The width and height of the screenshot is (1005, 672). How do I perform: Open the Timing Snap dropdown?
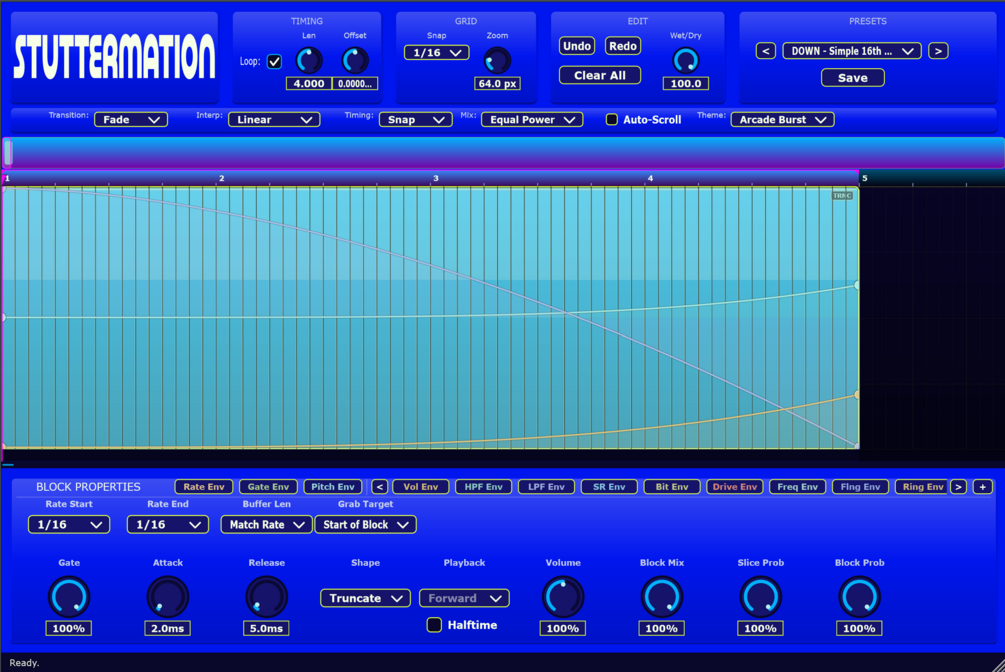(x=415, y=119)
